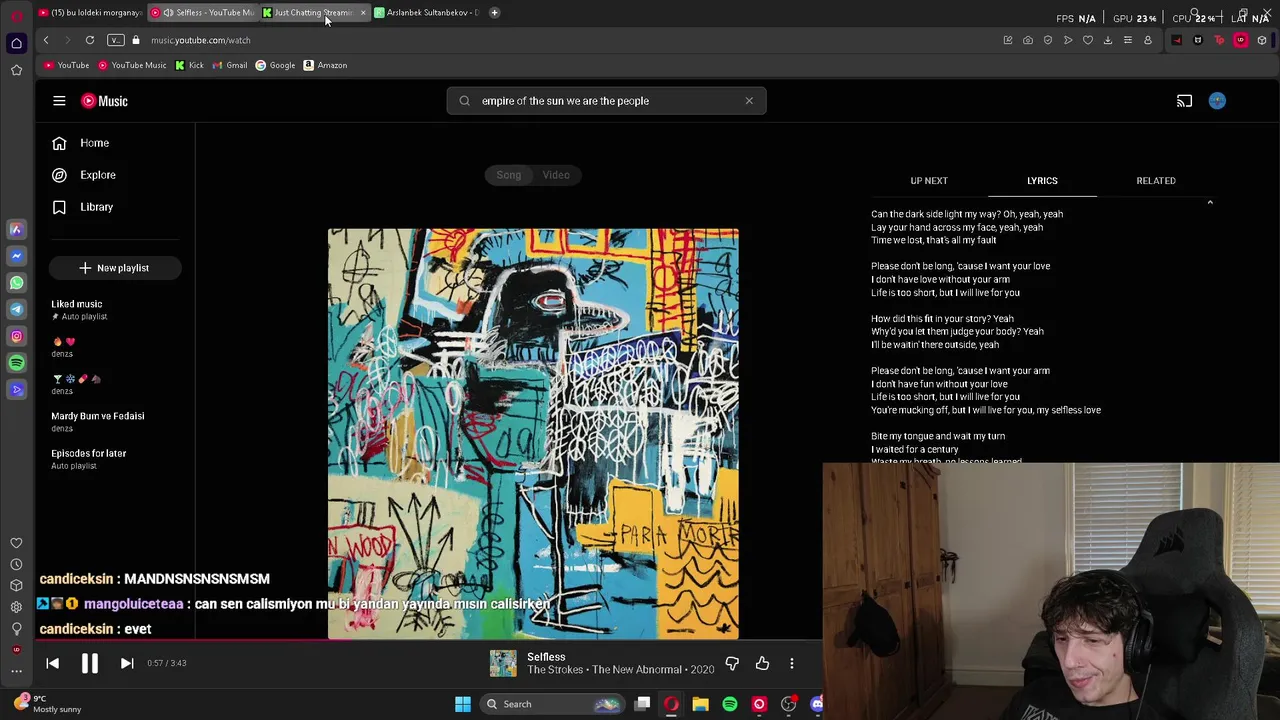Open the Windows taskbar Search box
The image size is (1280, 720).
click(552, 704)
